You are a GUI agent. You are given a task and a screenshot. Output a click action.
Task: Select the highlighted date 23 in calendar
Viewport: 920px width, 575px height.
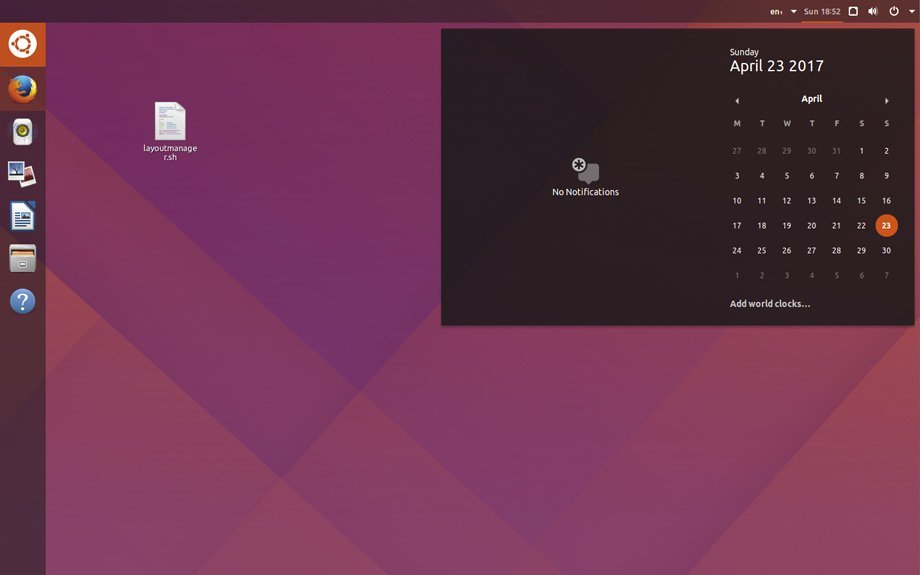click(886, 226)
